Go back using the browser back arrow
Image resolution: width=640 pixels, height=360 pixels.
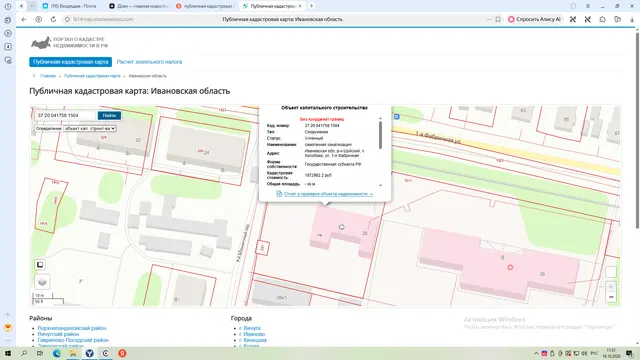click(x=24, y=19)
